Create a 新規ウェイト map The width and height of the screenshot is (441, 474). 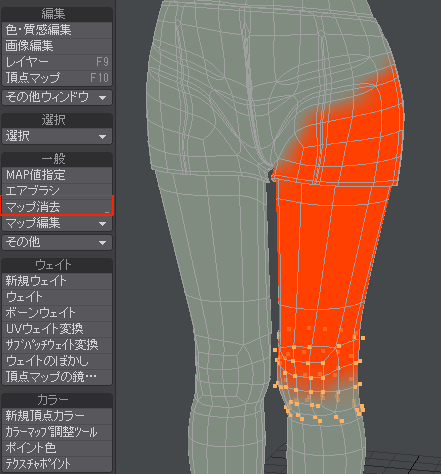point(57,281)
